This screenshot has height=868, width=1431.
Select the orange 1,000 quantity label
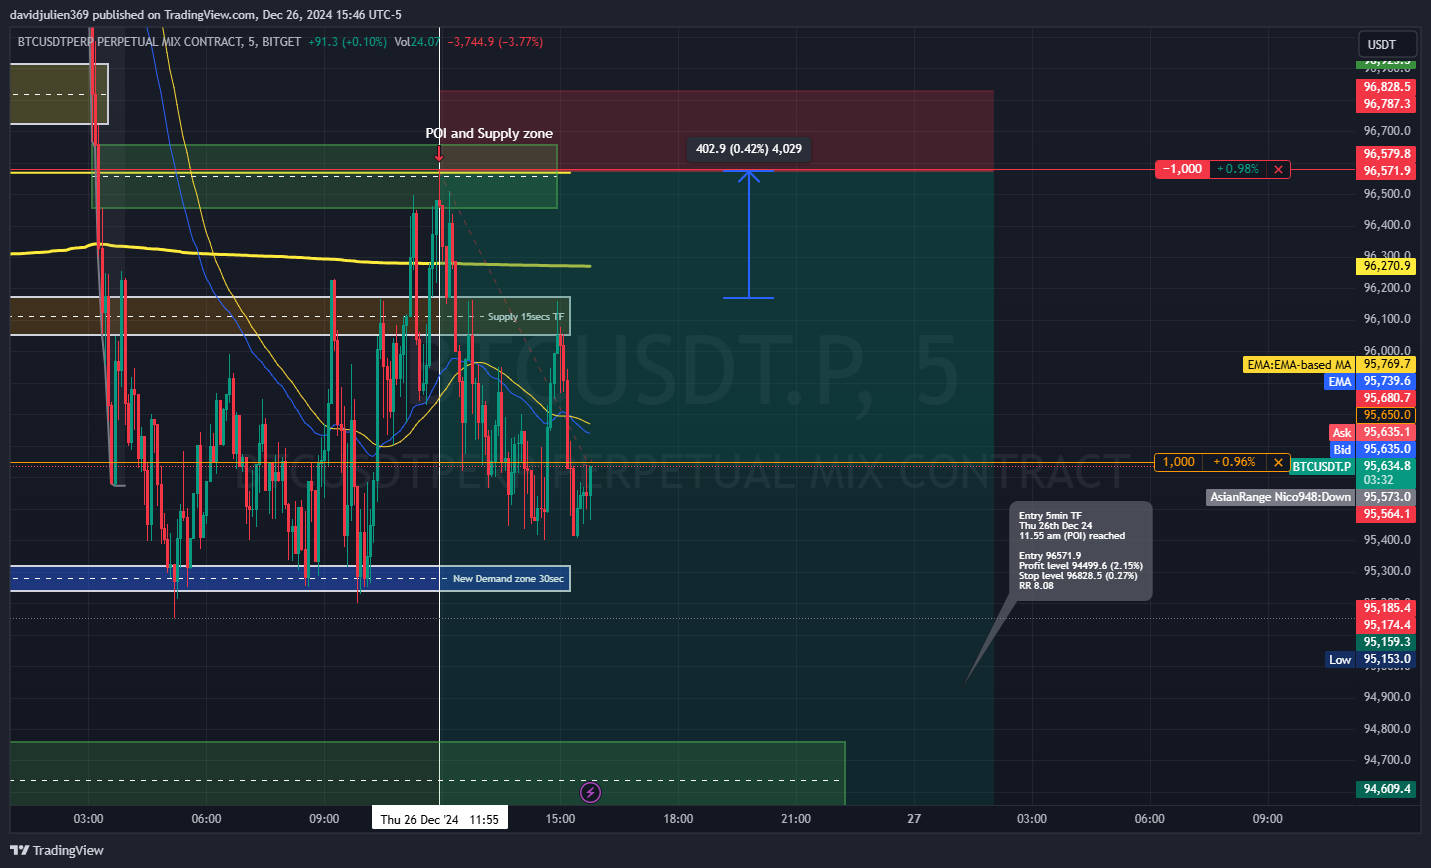pos(1179,462)
